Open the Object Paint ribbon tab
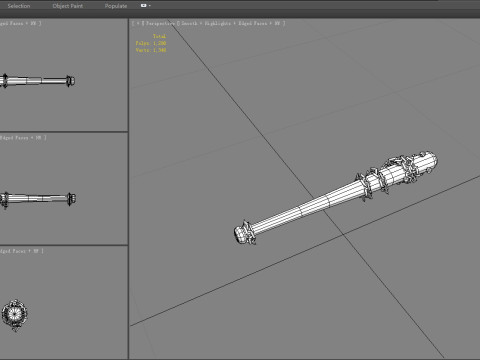The image size is (480, 360). click(x=68, y=6)
